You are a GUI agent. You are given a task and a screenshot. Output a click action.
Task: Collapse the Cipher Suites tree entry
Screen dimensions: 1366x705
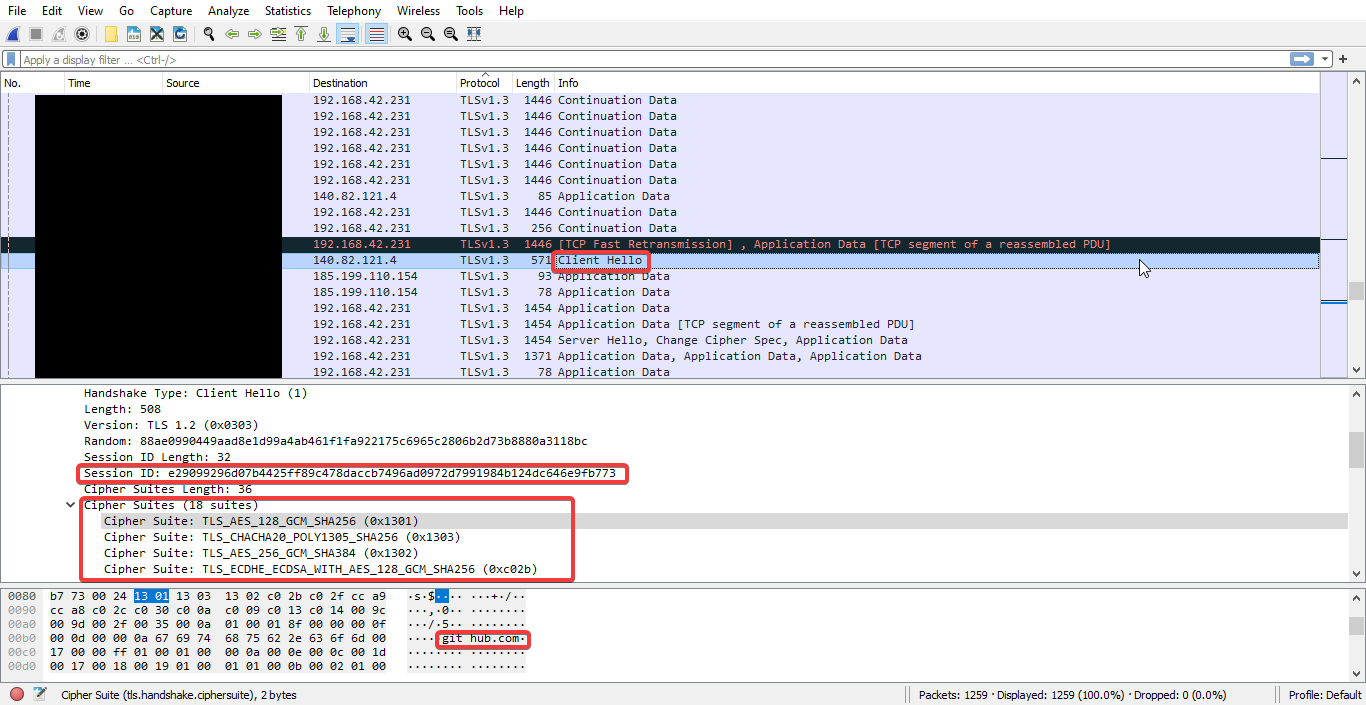point(68,505)
